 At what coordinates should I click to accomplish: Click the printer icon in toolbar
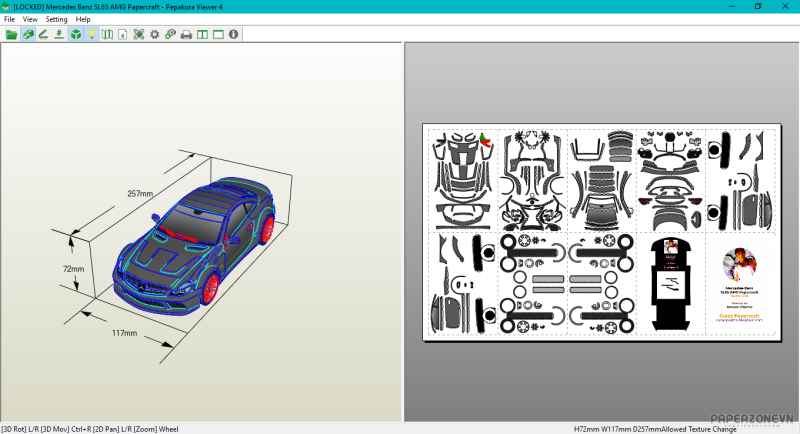[x=186, y=34]
